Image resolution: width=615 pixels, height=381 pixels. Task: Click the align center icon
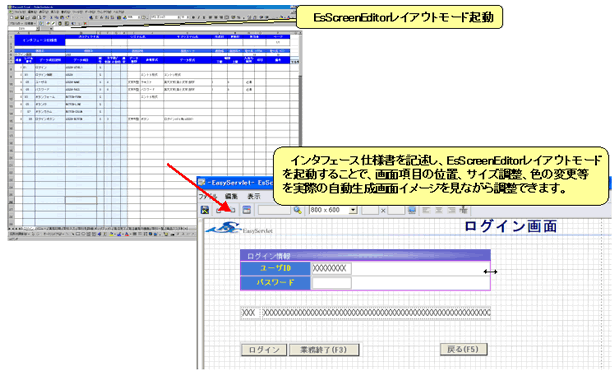pos(439,210)
